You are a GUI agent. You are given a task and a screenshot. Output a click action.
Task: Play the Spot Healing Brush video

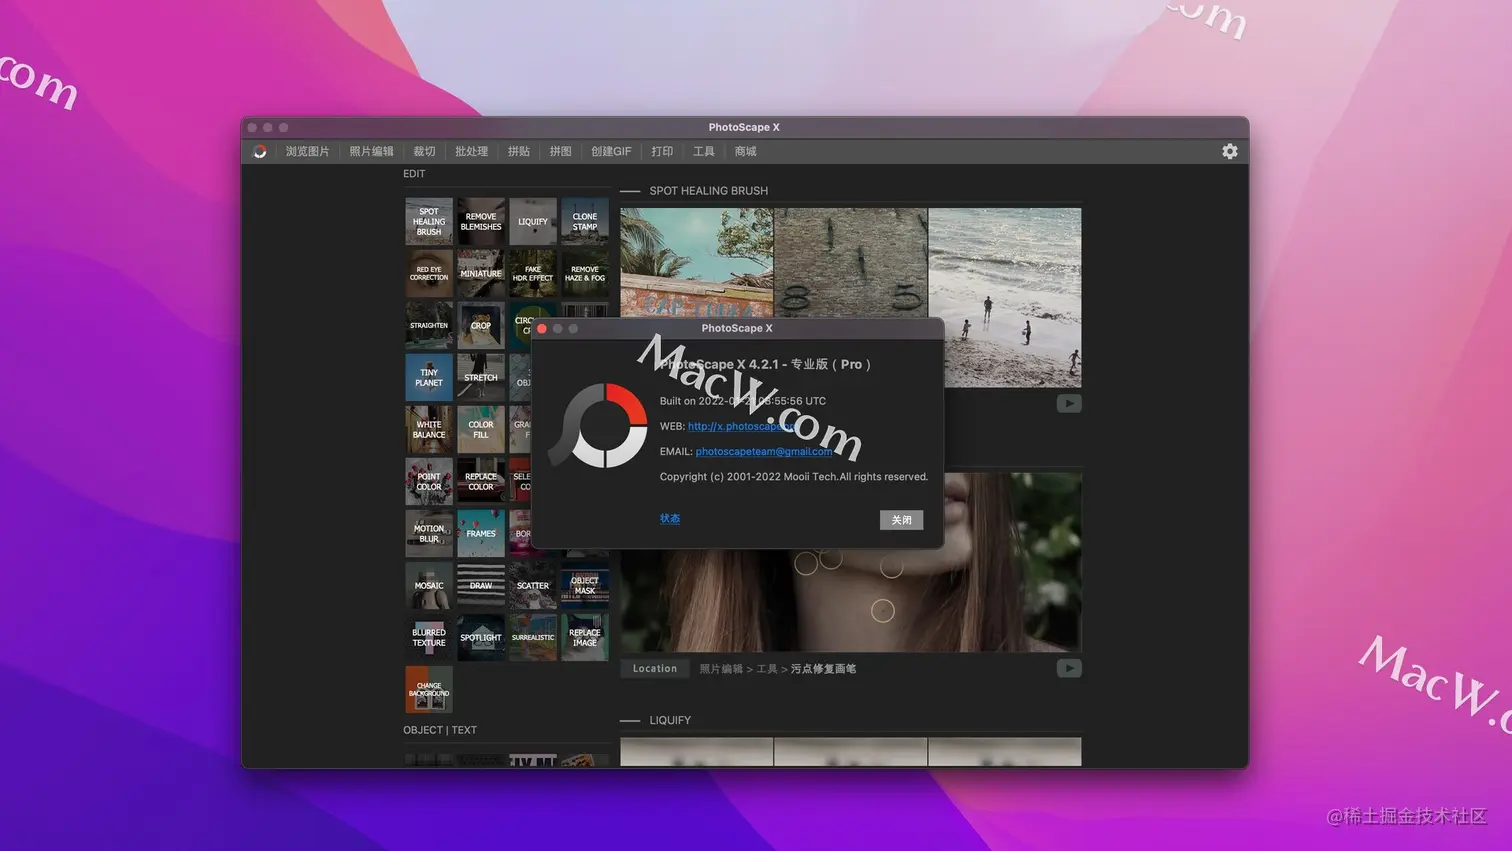point(1069,403)
